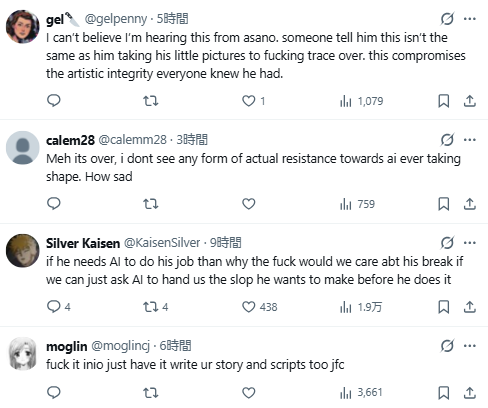Retweet Silver Kaisen's post with 4 retweets

point(156,307)
